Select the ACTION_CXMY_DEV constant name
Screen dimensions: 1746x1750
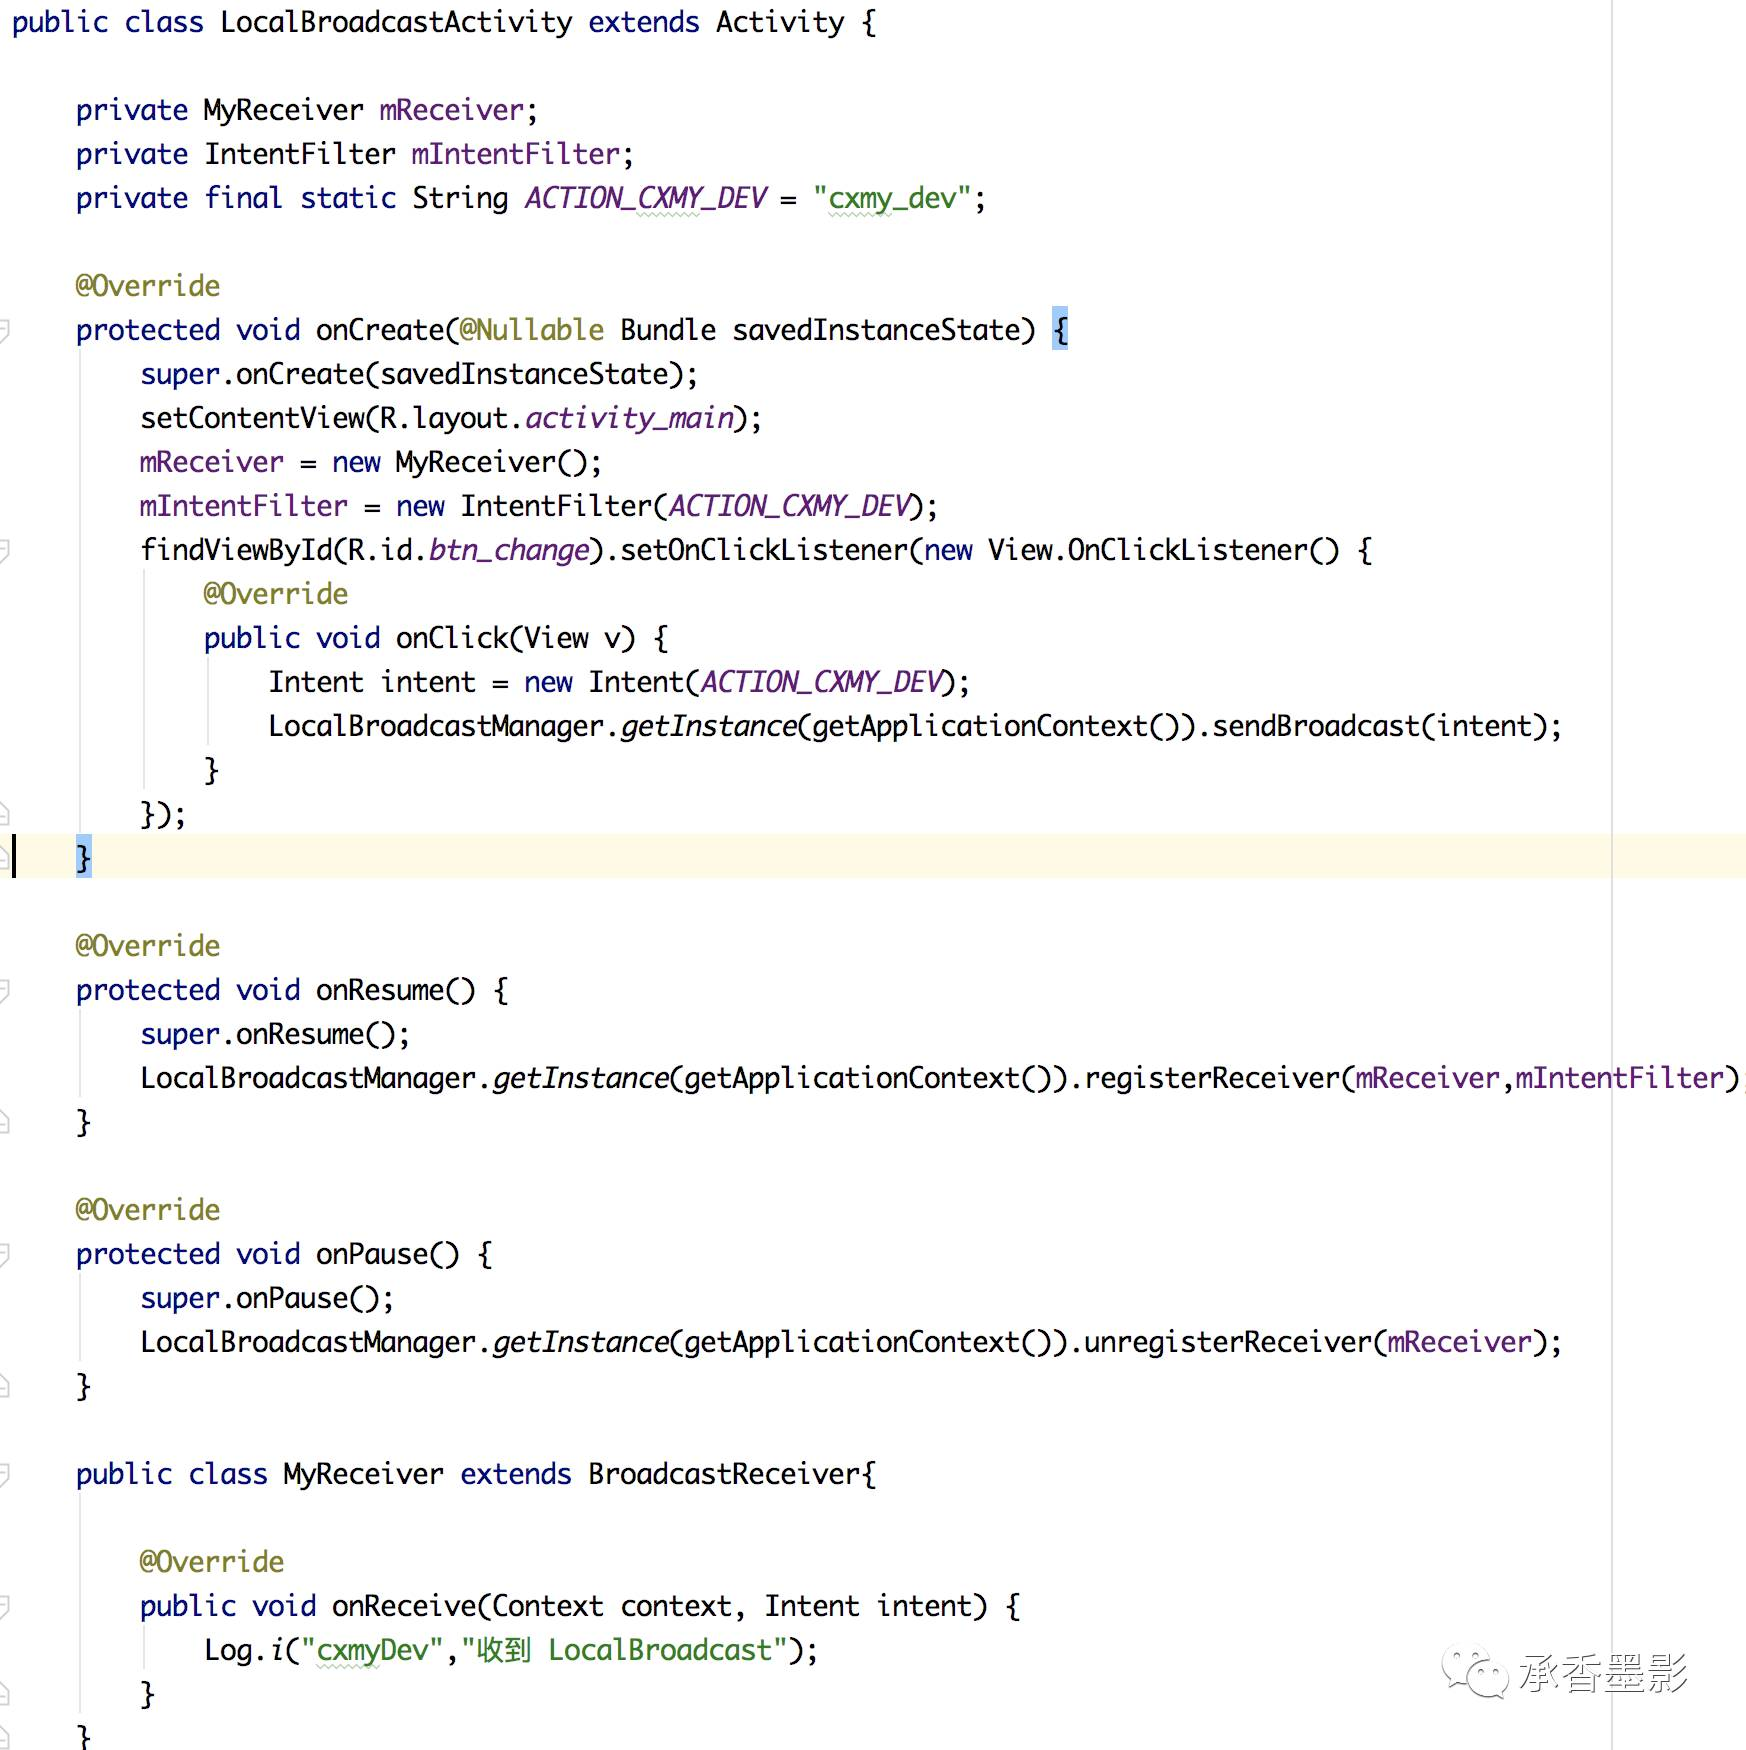coord(645,198)
